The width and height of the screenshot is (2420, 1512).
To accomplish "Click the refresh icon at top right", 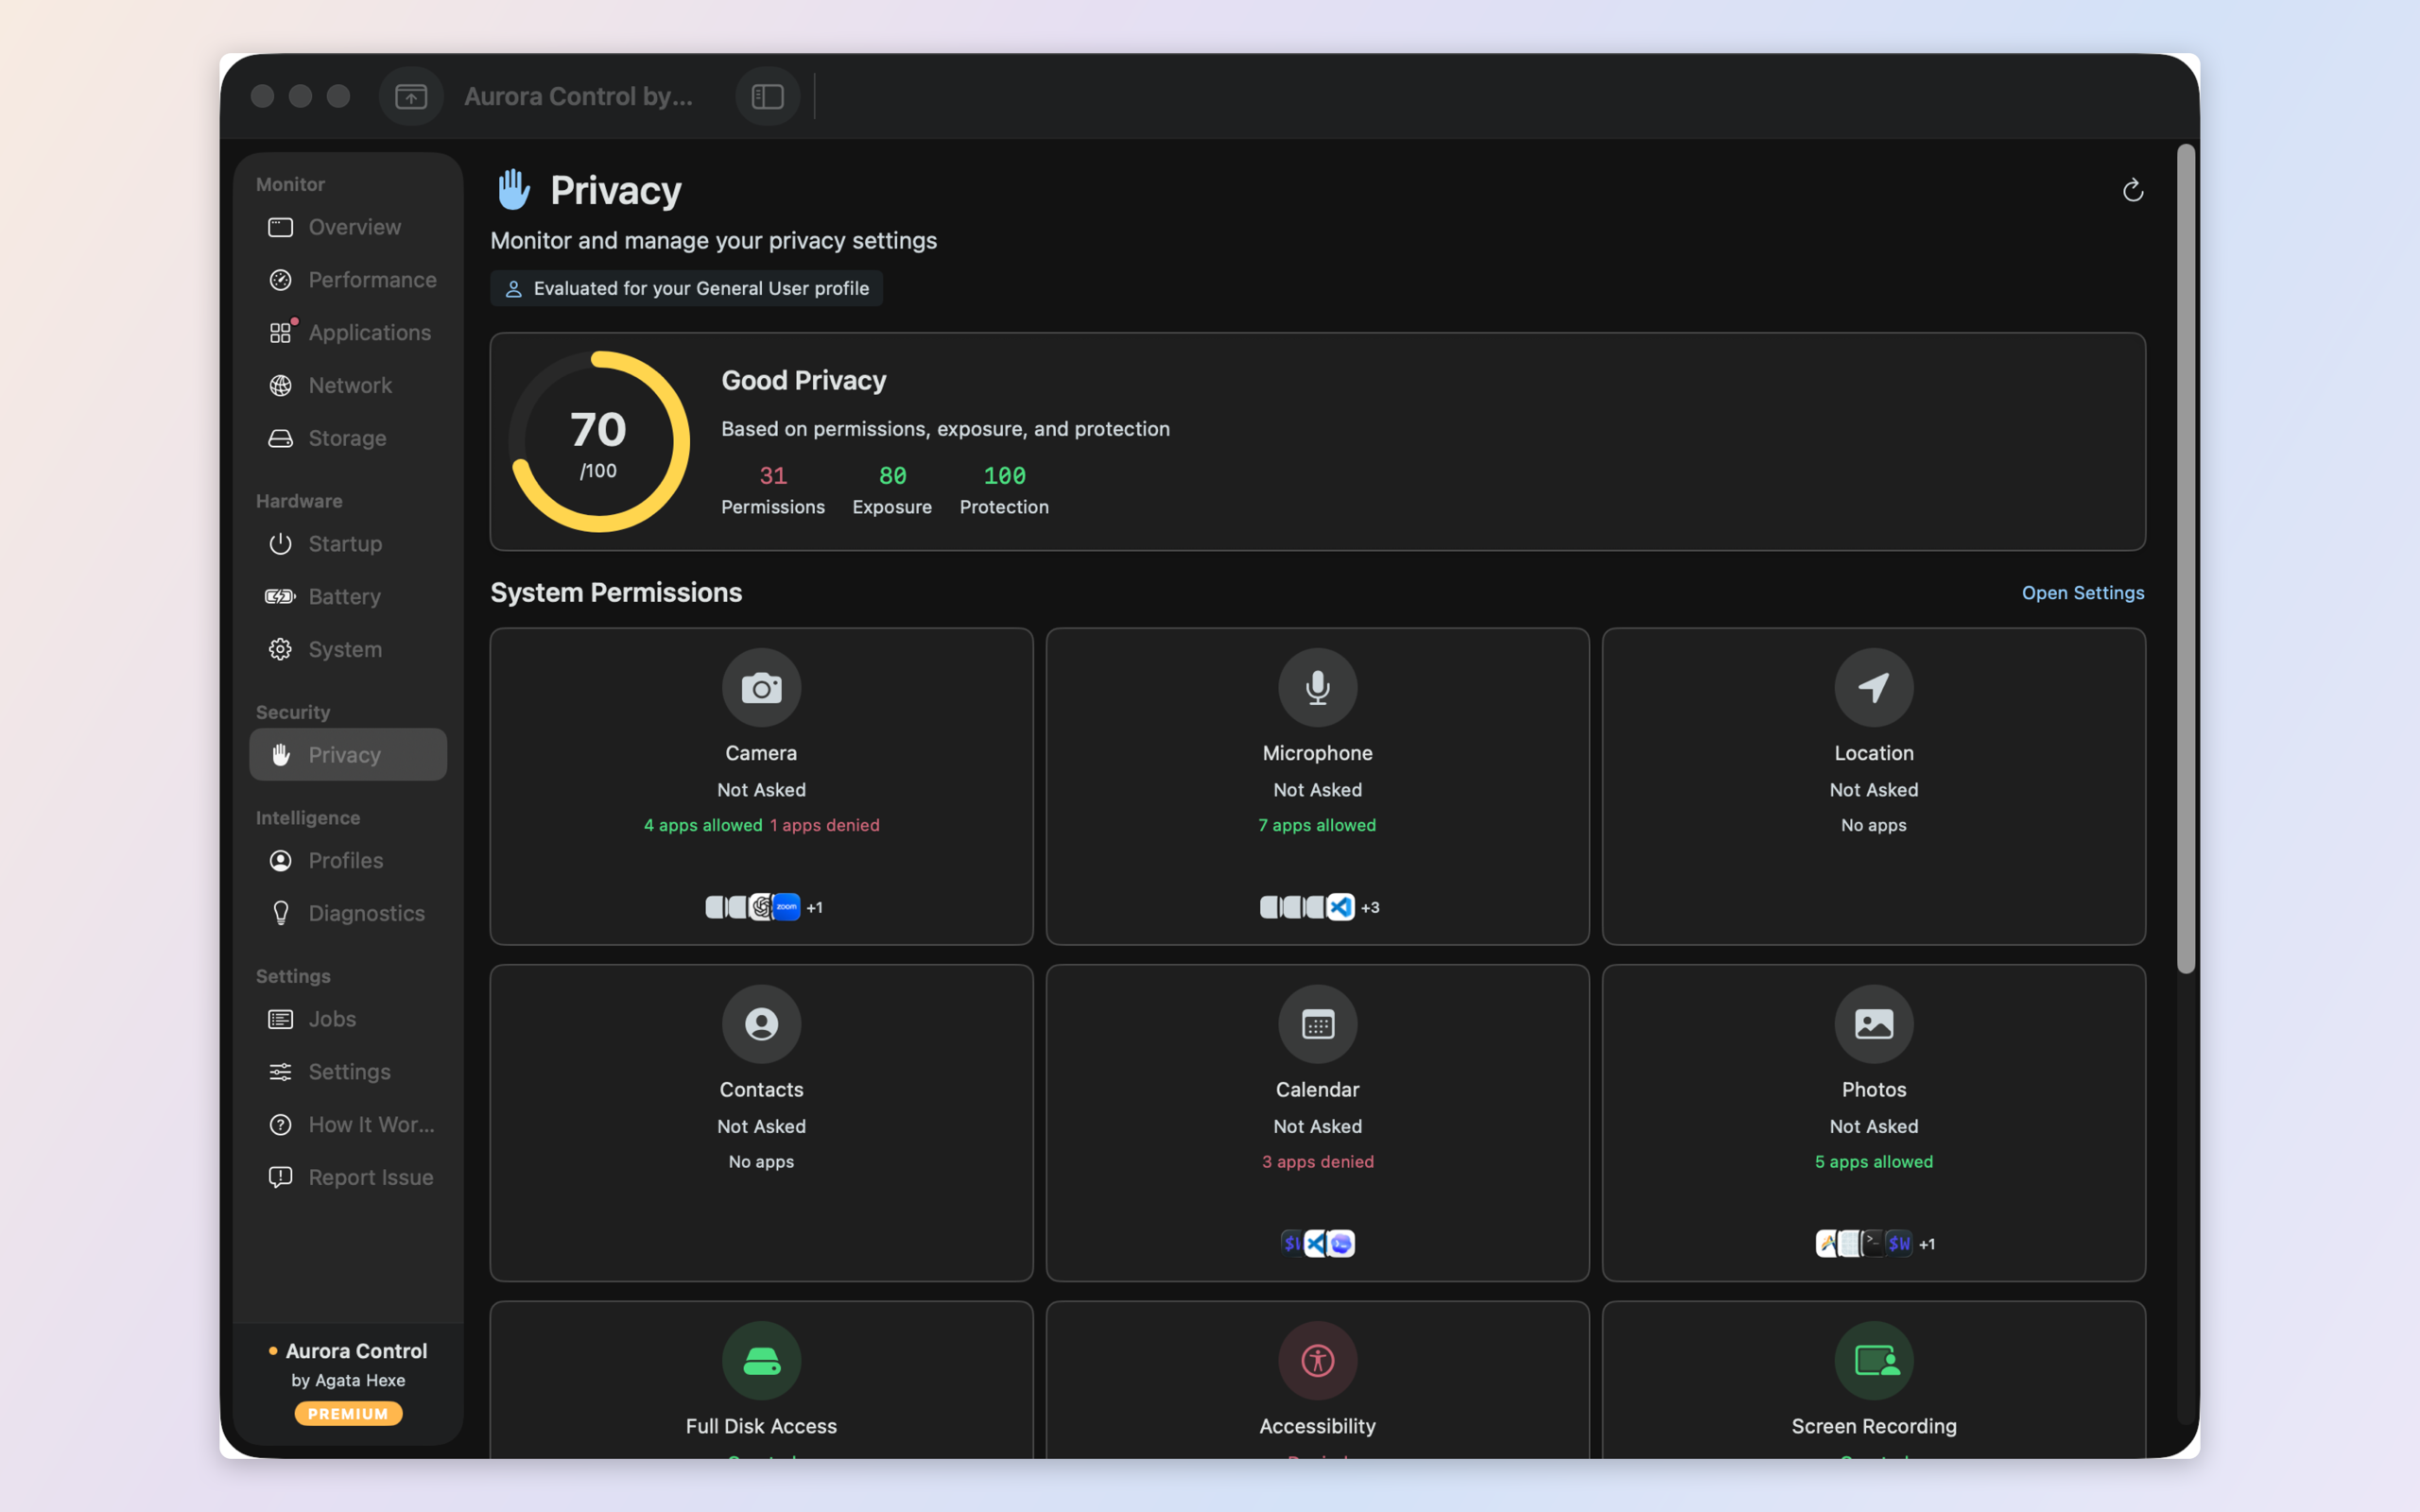I will pos(2132,190).
